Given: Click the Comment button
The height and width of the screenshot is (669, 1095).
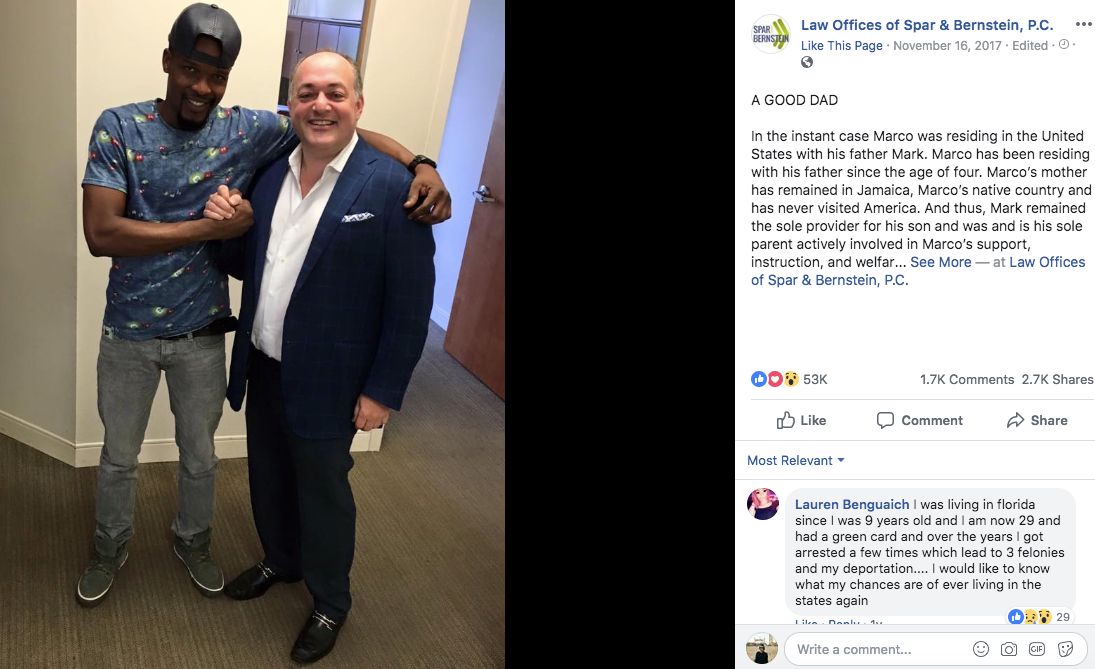Looking at the screenshot, I should click(920, 420).
